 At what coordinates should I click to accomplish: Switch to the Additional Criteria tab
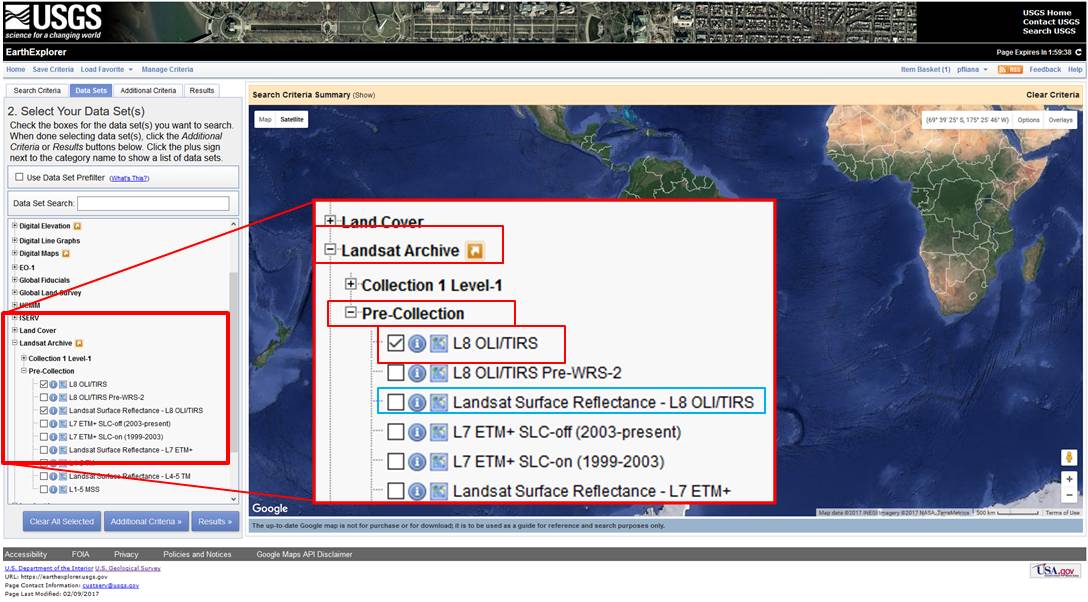(x=149, y=91)
